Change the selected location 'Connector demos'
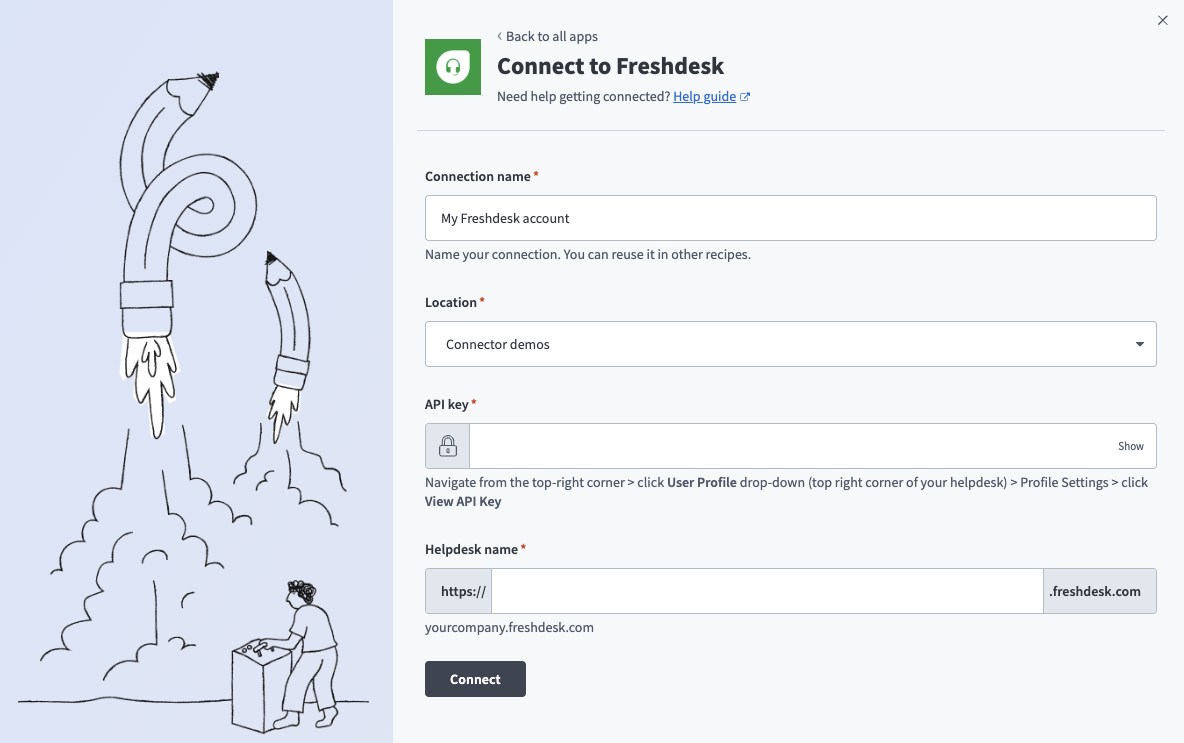1184x743 pixels. pyautogui.click(x=790, y=343)
